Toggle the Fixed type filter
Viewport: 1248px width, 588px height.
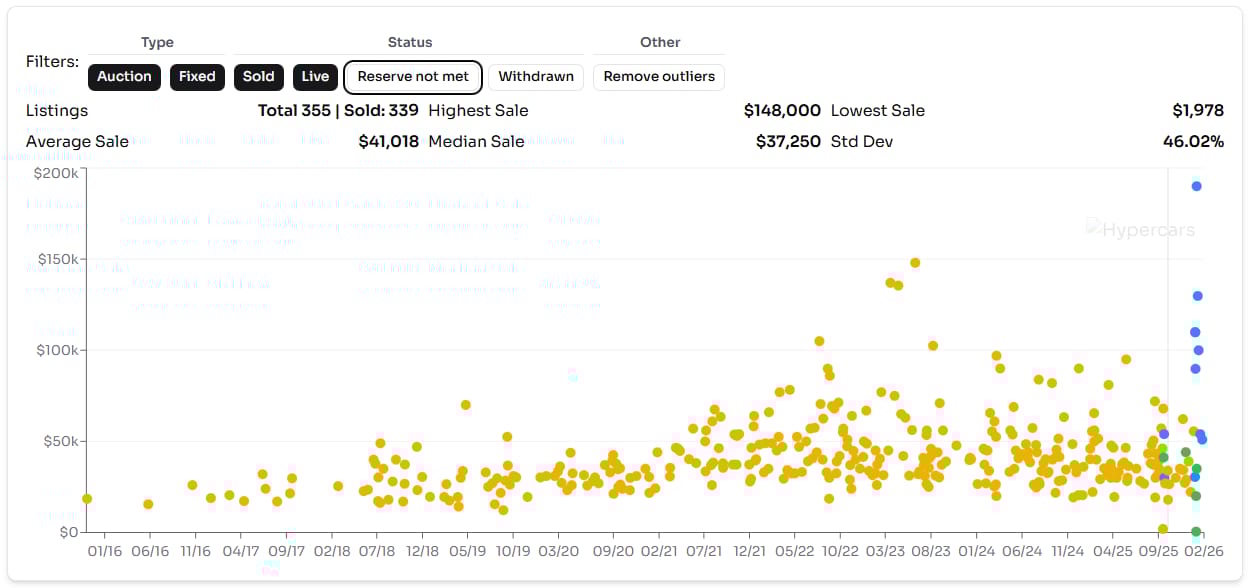197,77
